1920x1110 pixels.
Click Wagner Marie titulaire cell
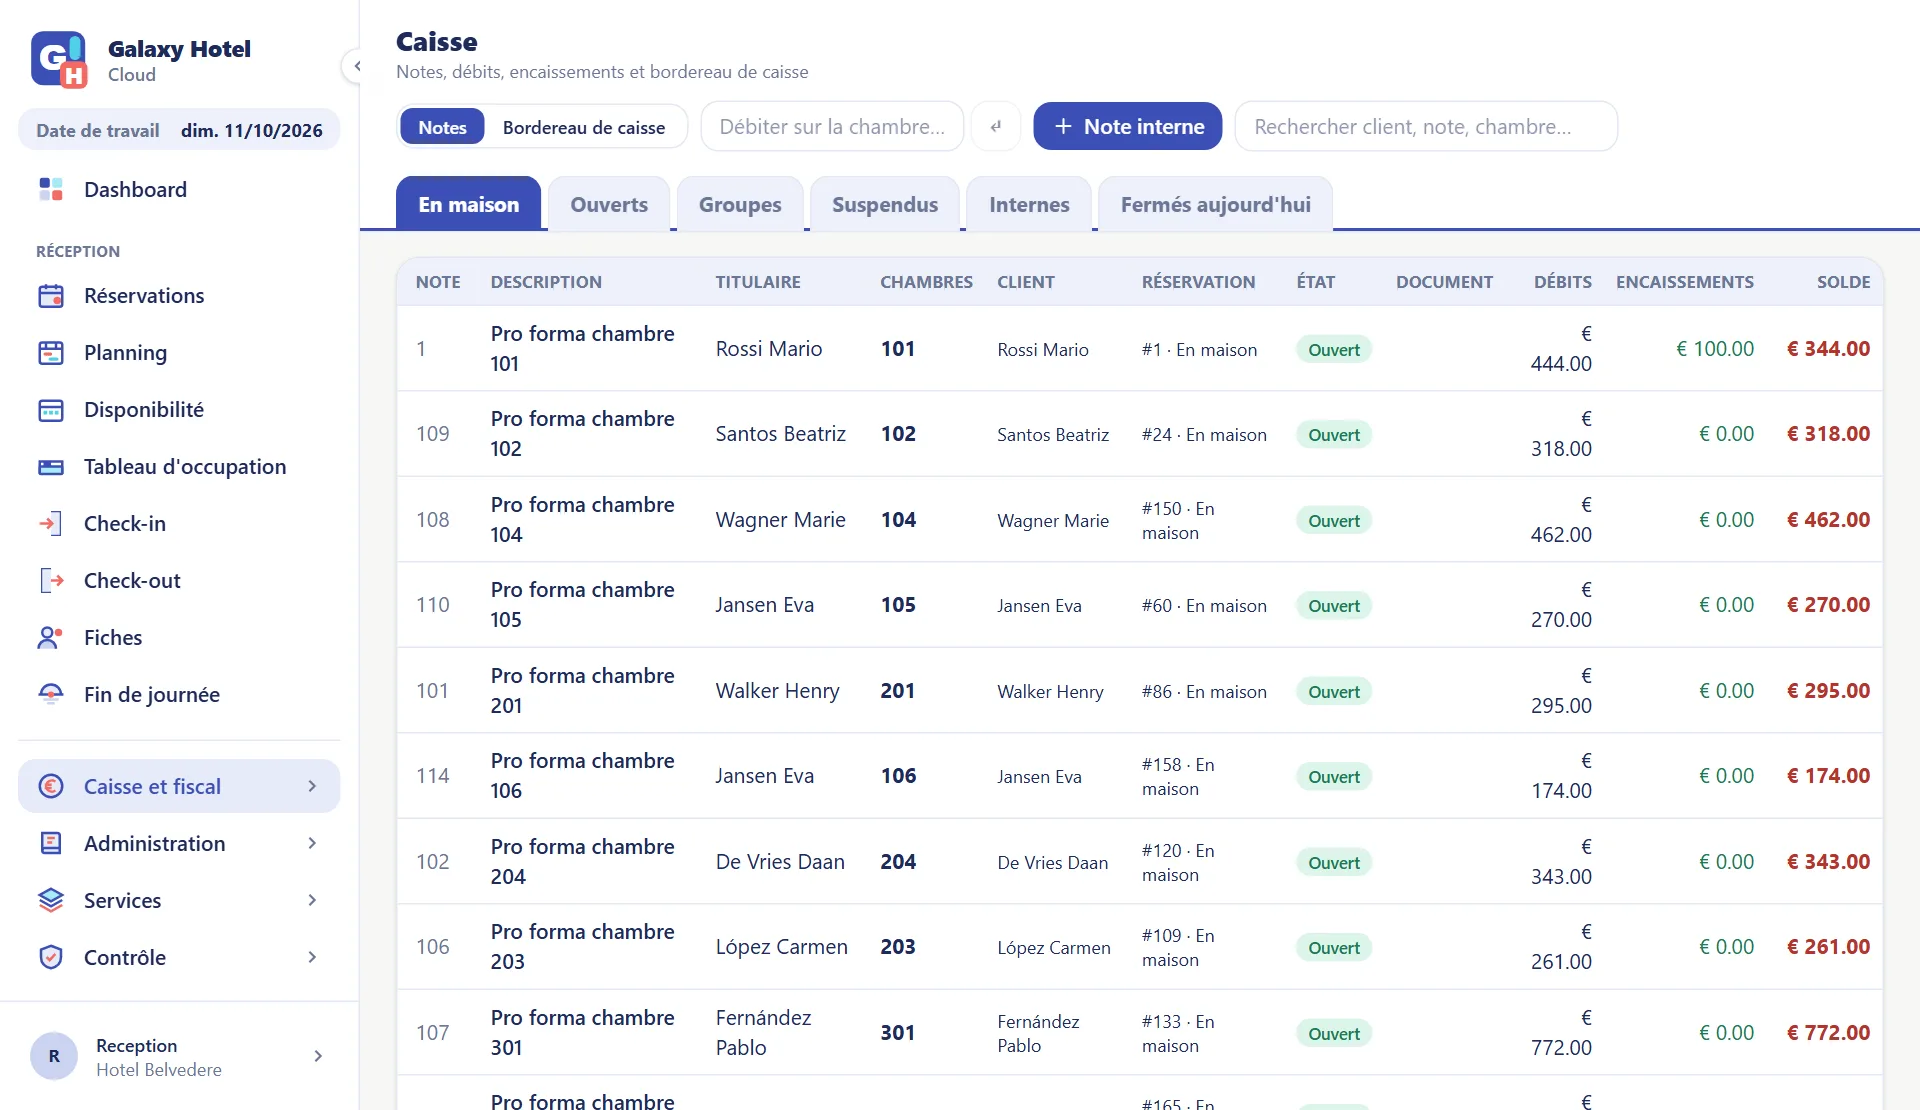781,520
